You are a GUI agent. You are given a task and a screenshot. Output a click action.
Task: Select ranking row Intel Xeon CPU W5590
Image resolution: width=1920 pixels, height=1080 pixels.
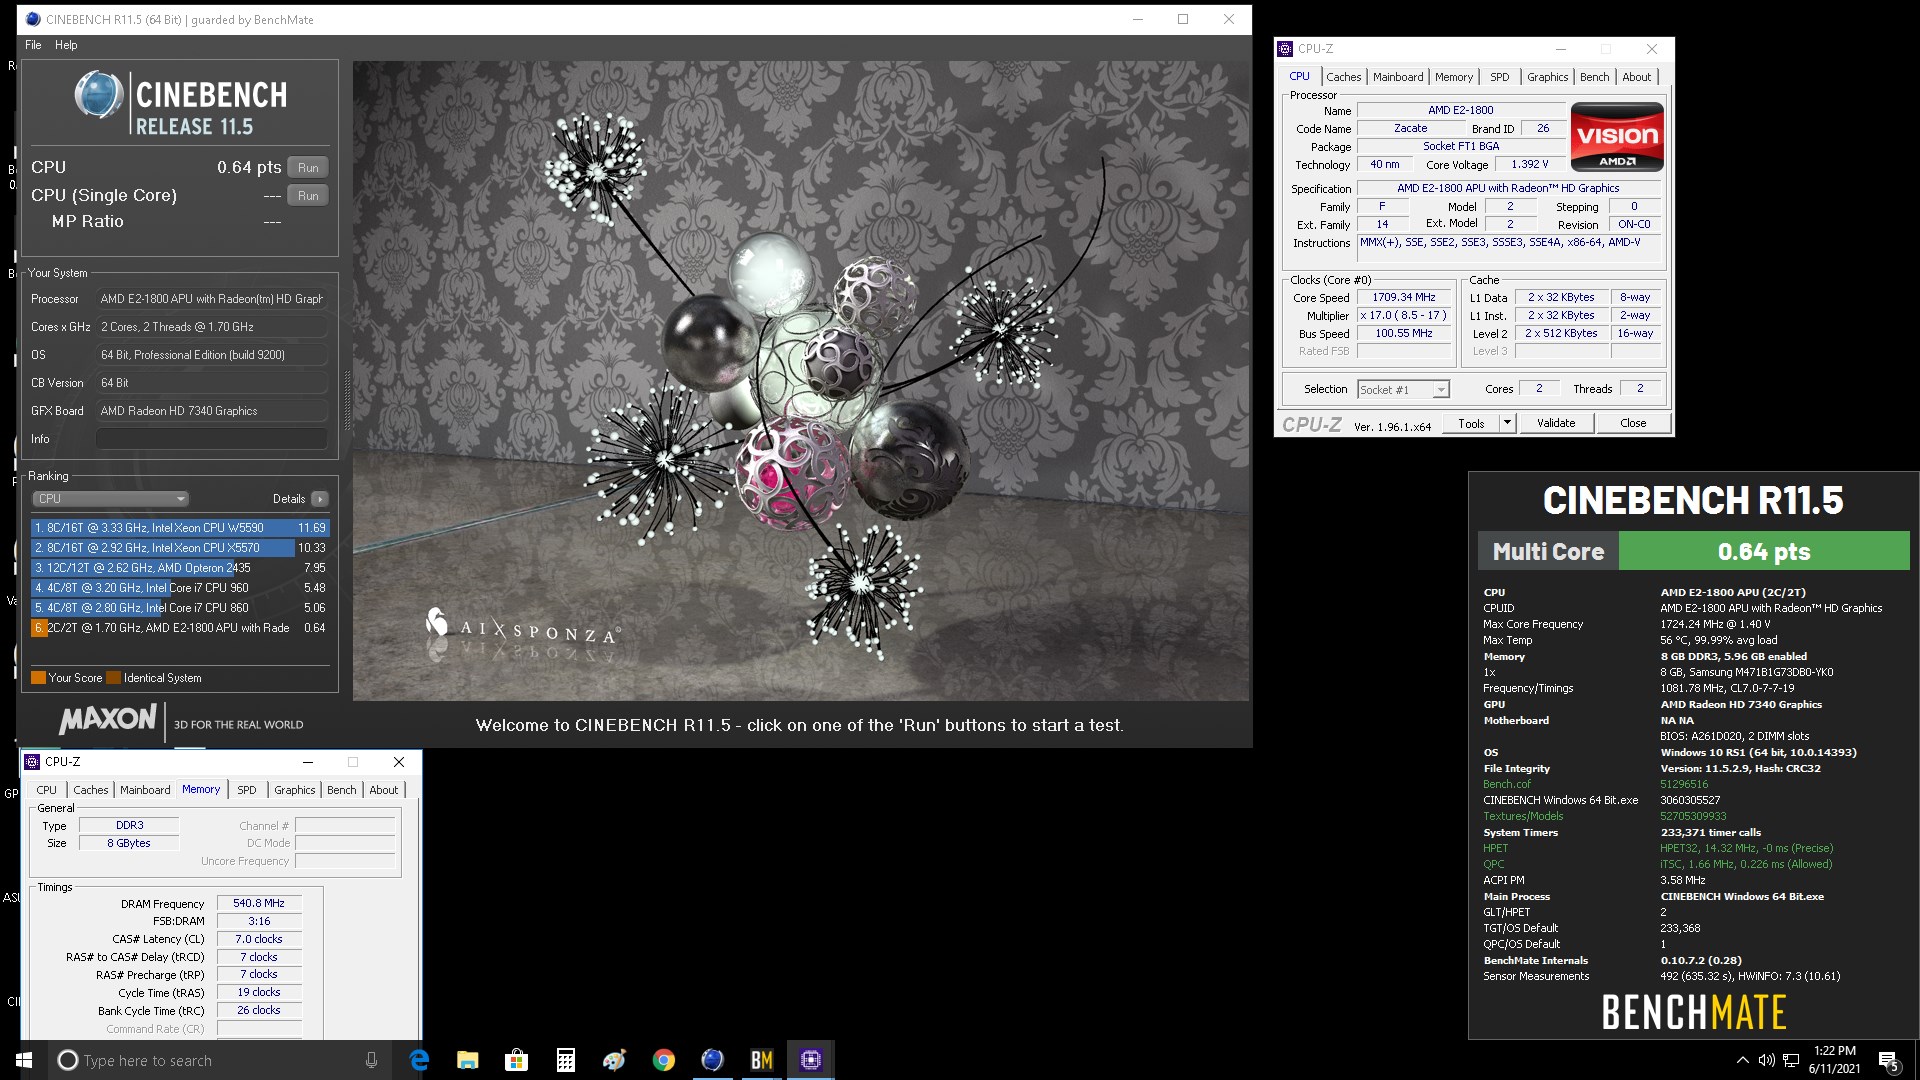[x=180, y=528]
